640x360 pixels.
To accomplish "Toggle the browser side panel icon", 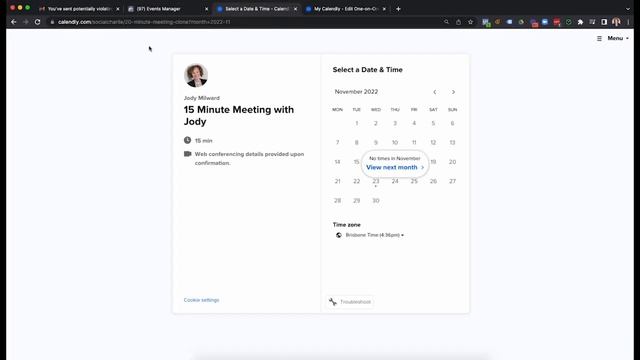I will 604,22.
